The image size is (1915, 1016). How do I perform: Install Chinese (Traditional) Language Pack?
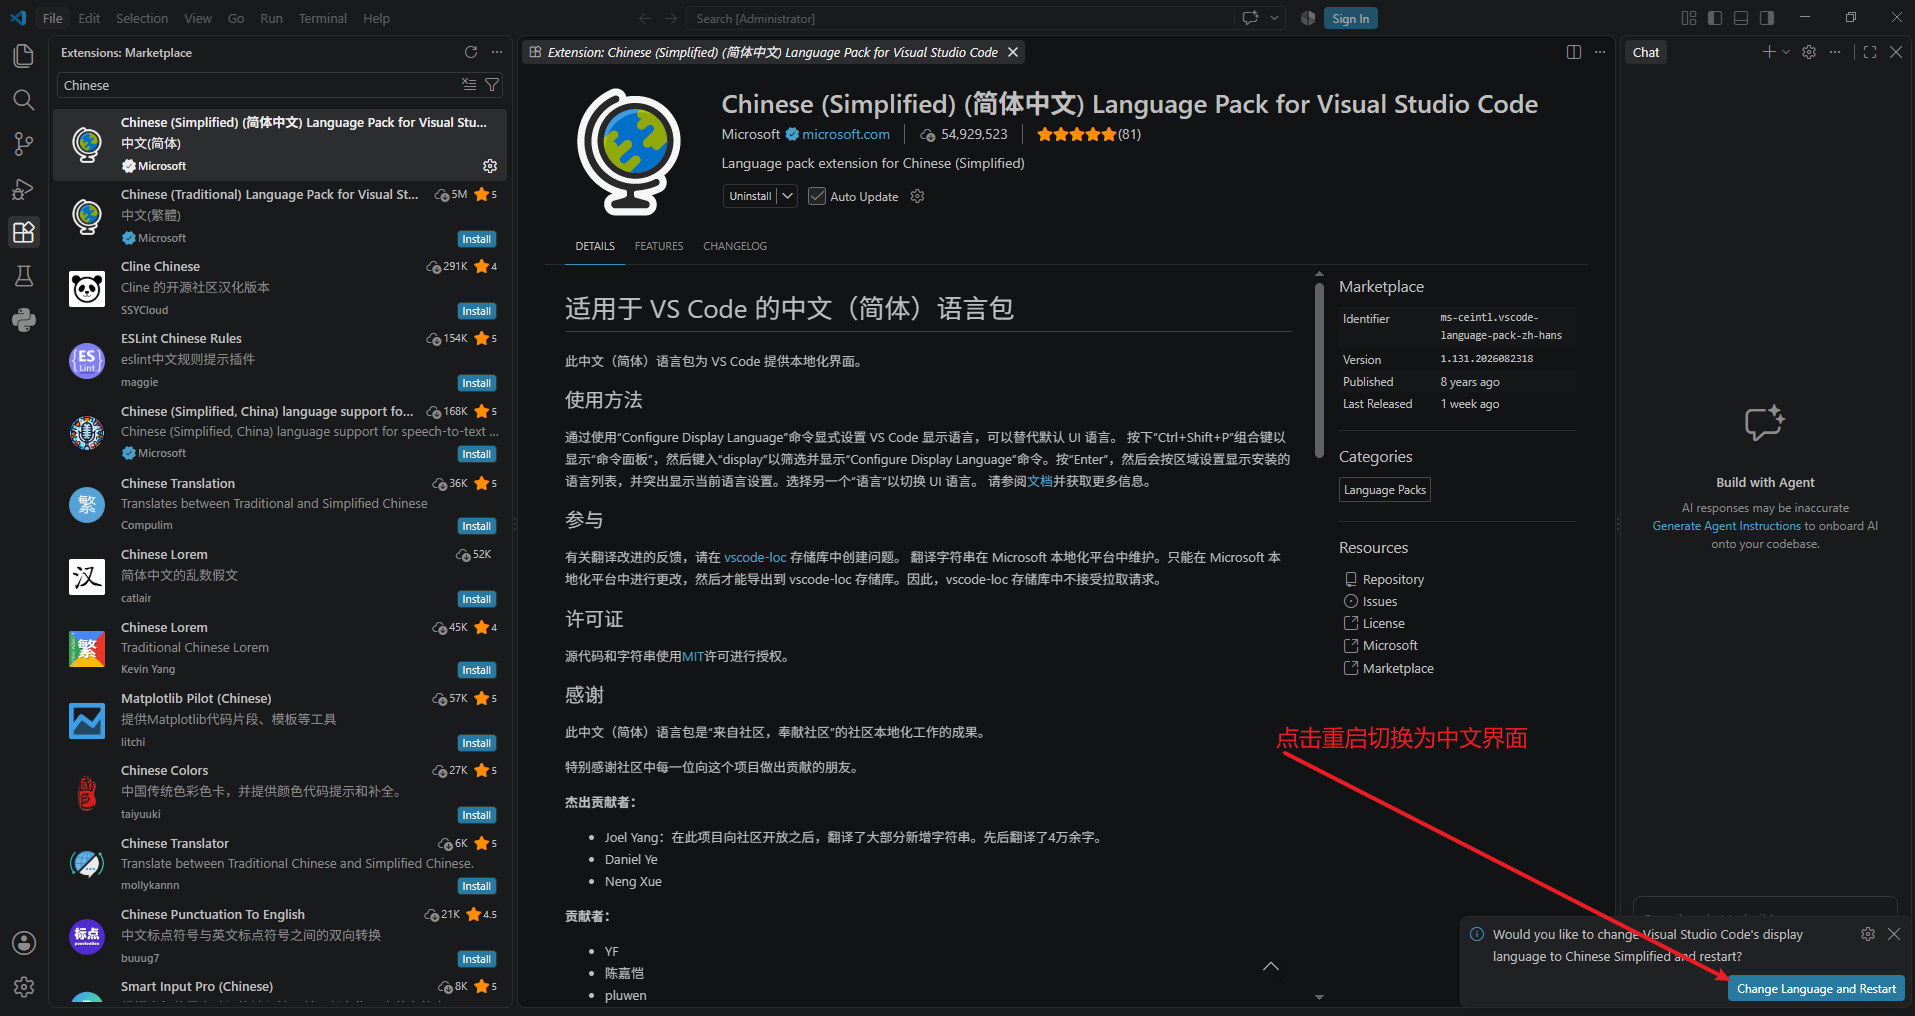(477, 239)
